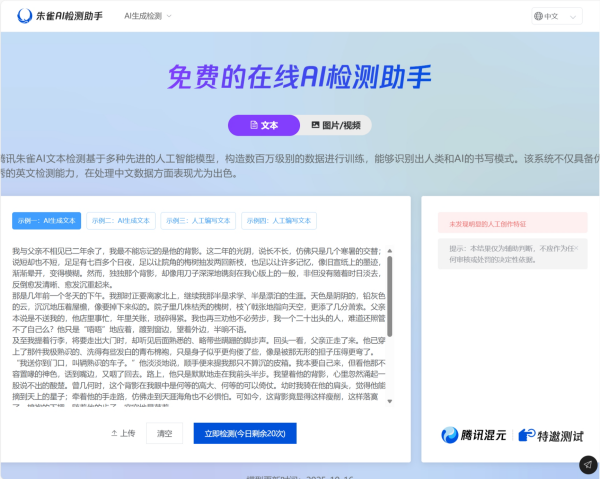Load 示例一: AI生成文本 sample
The image size is (600, 479).
coord(46,221)
